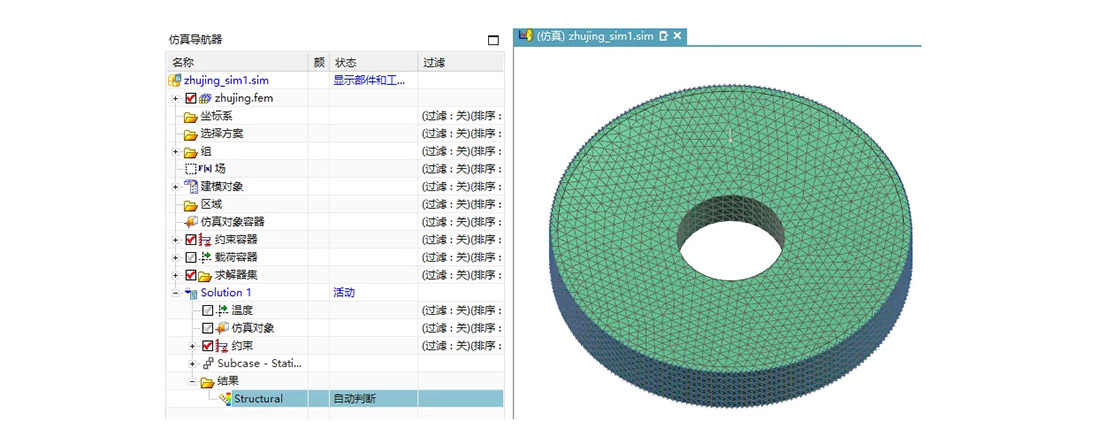The width and height of the screenshot is (1100, 444).
Task: Expand the 求解器集 node
Action: 175,275
